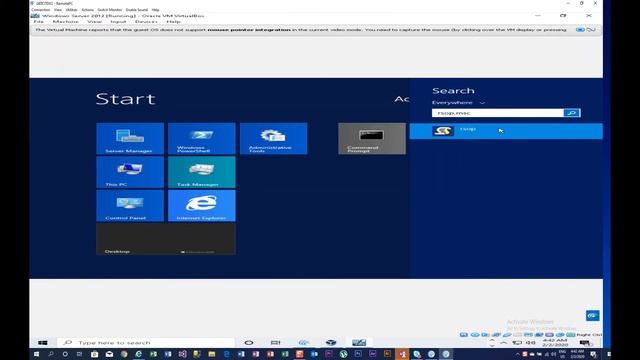
Task: Click the Type here to search box
Action: click(146, 342)
